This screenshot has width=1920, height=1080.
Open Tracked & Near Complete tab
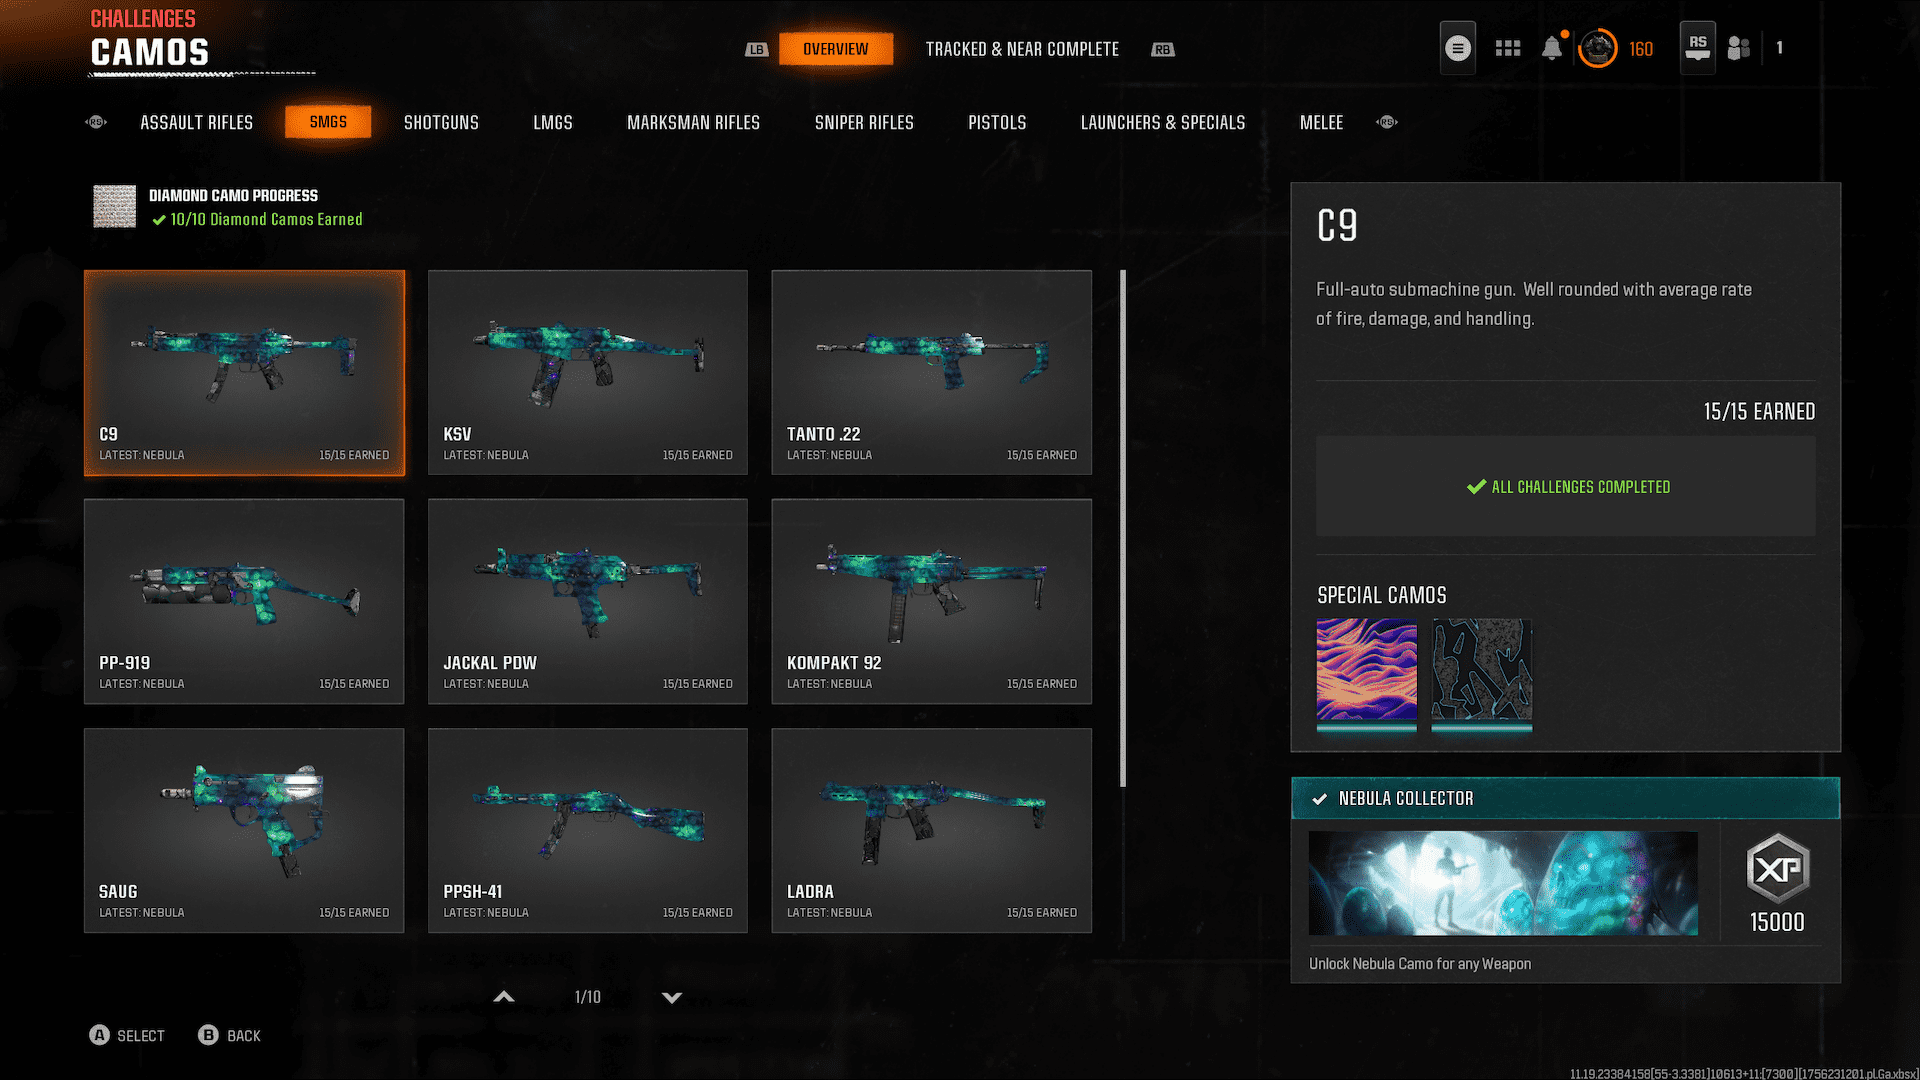(x=1021, y=49)
